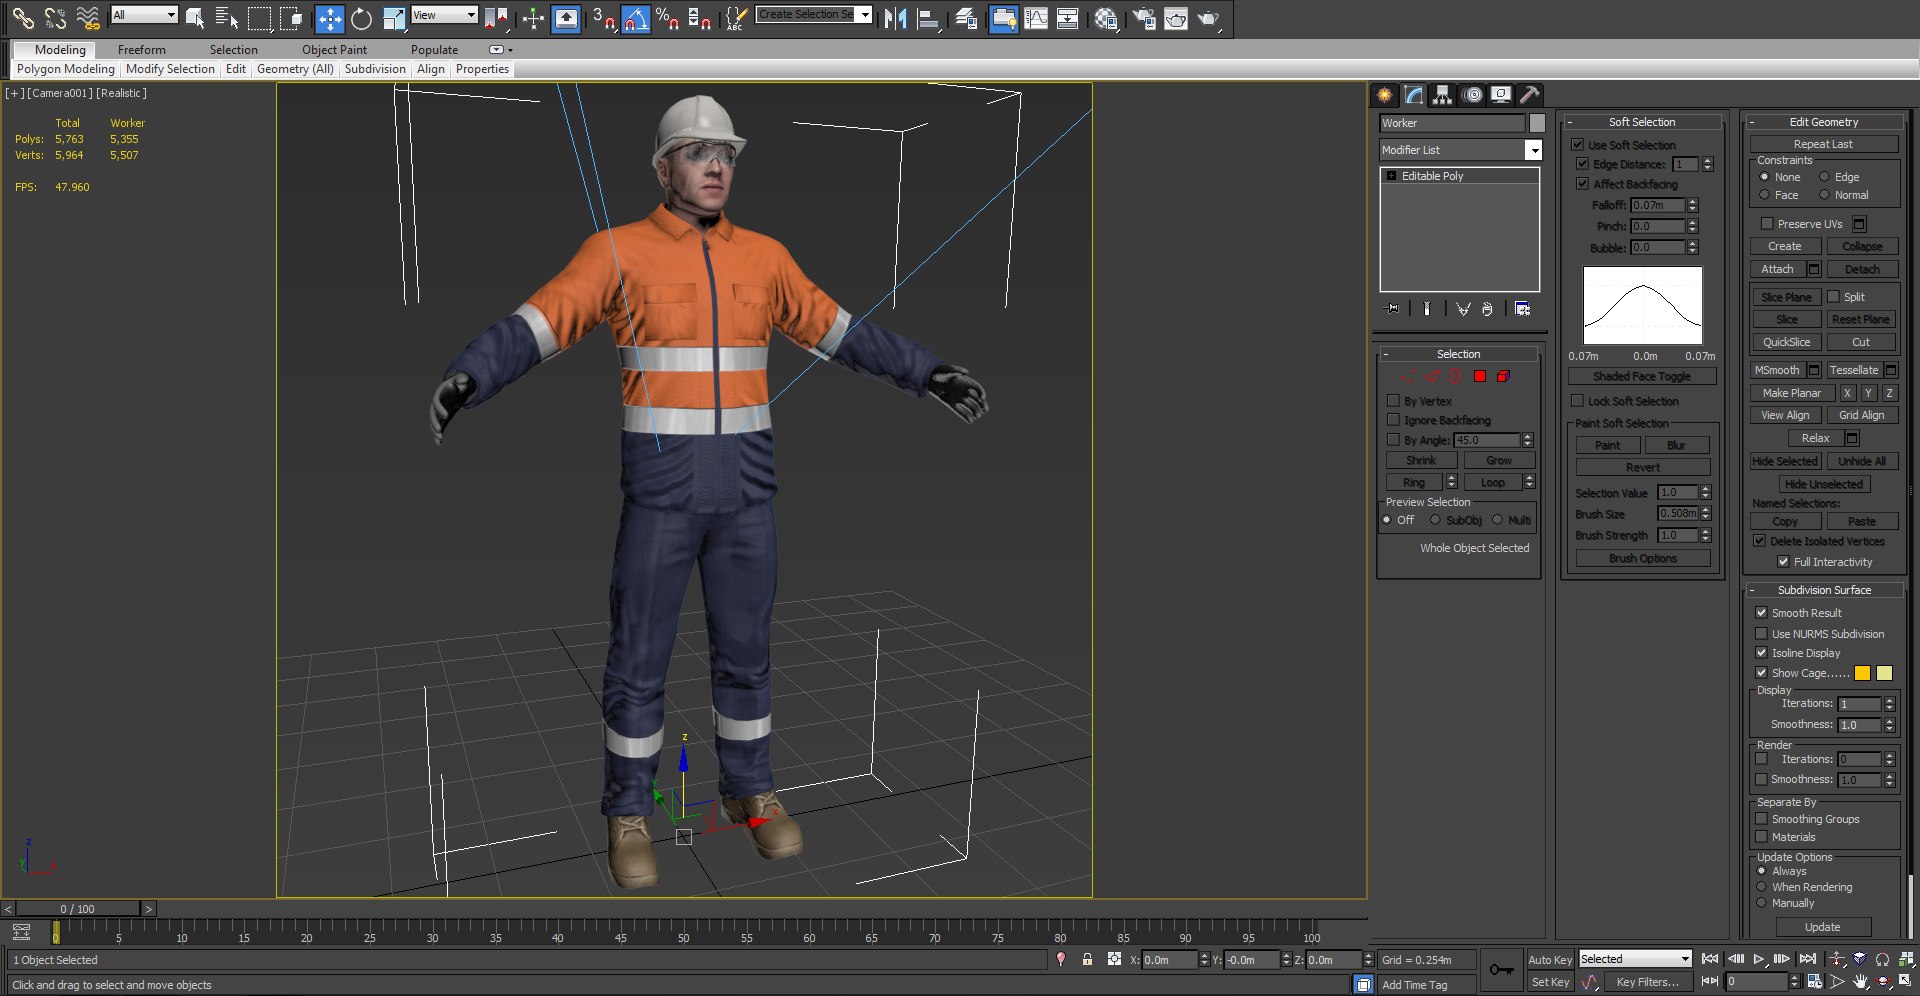Click the MSmooth button
The height and width of the screenshot is (996, 1920).
1776,370
